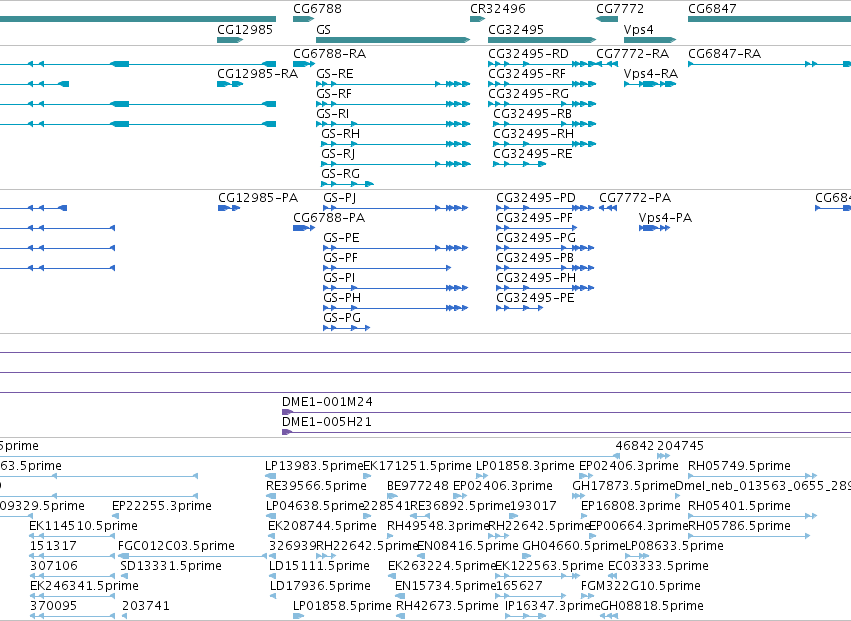This screenshot has height=621, width=851.
Task: Select transcript CG32495-RG
Action: point(528,94)
